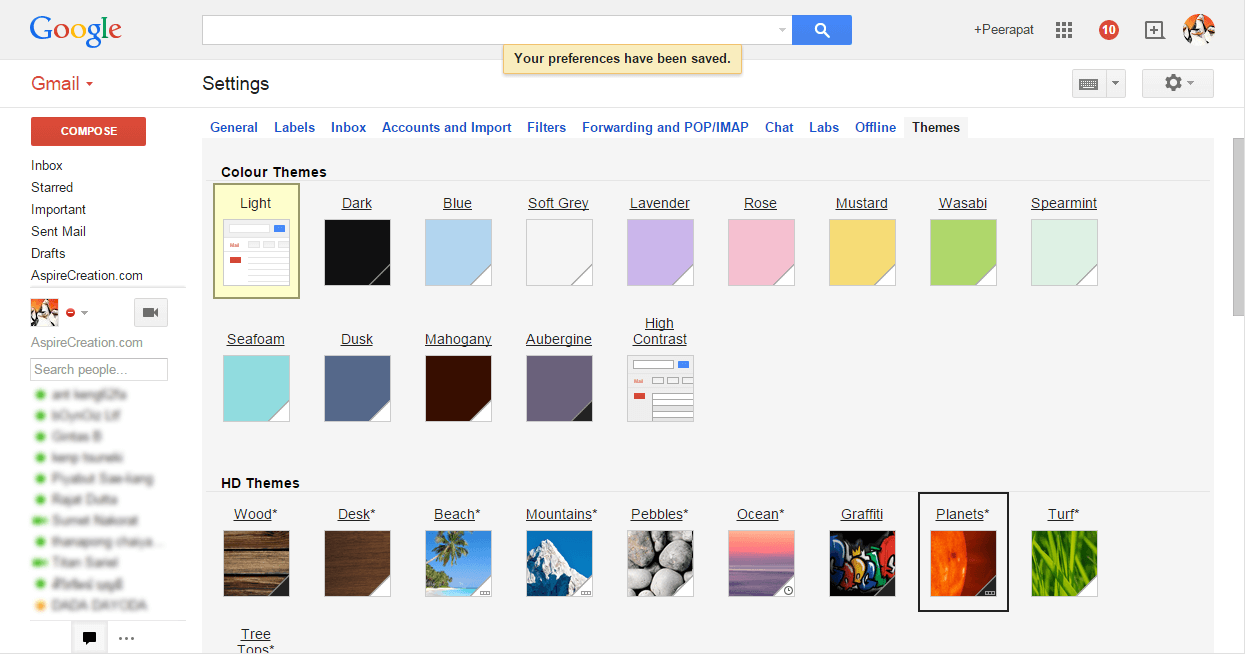
Task: Select the Beach HD theme thumbnail
Action: pyautogui.click(x=458, y=563)
